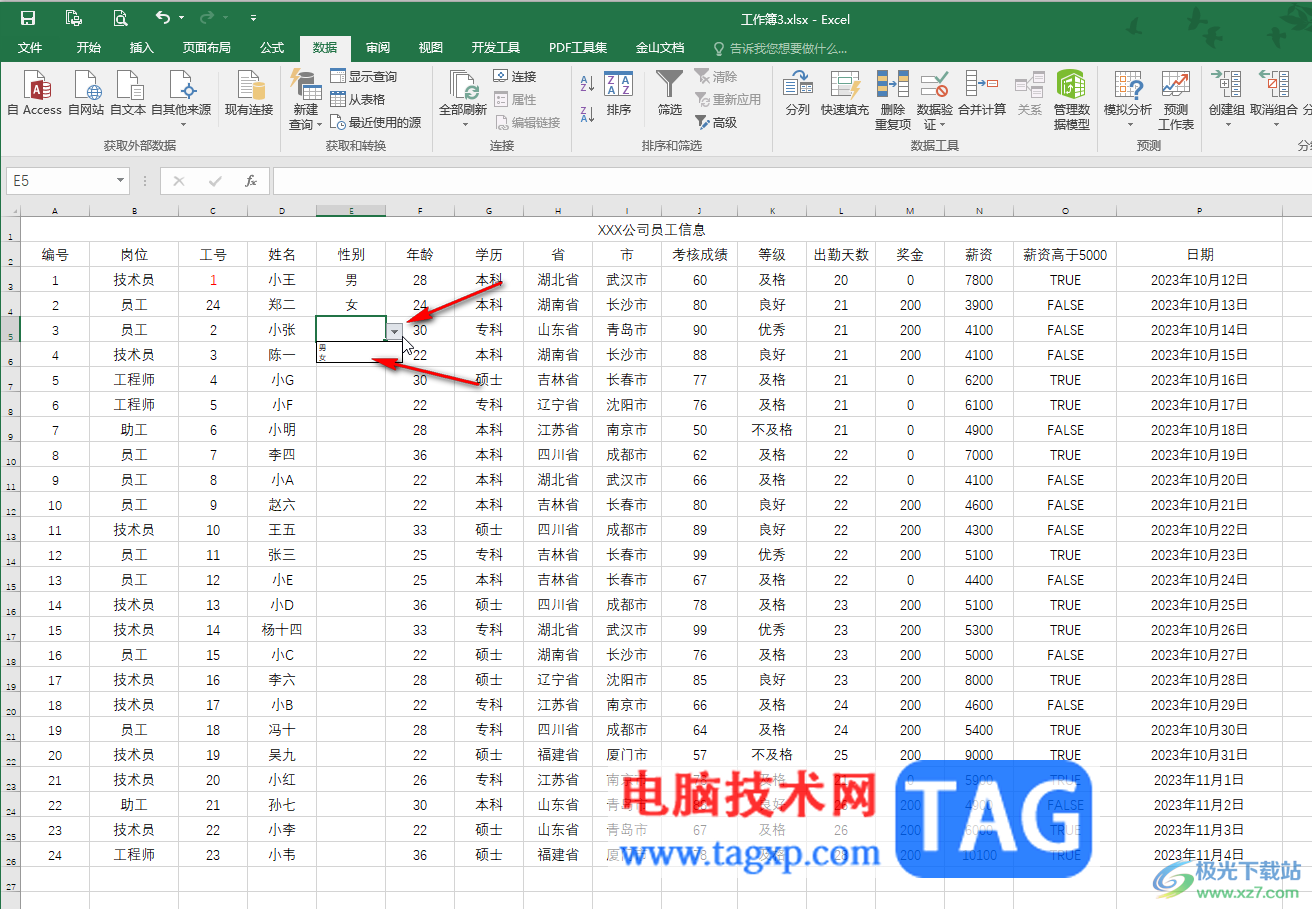Click the 高级 advanced filter button

[x=717, y=122]
